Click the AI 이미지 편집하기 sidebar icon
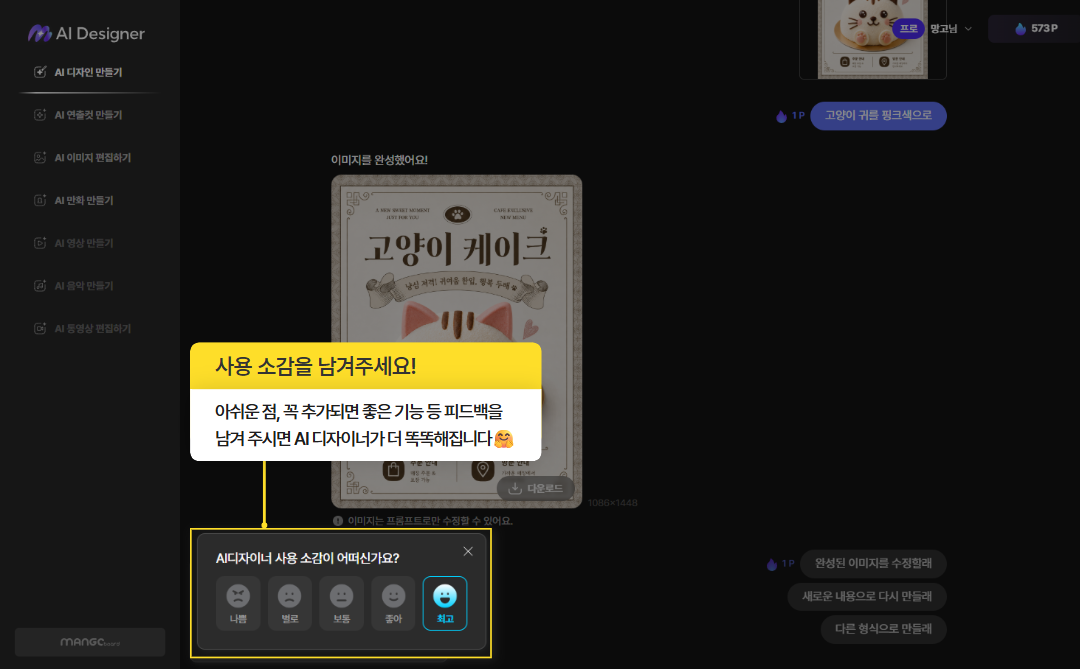Image resolution: width=1080 pixels, height=669 pixels. tap(40, 158)
